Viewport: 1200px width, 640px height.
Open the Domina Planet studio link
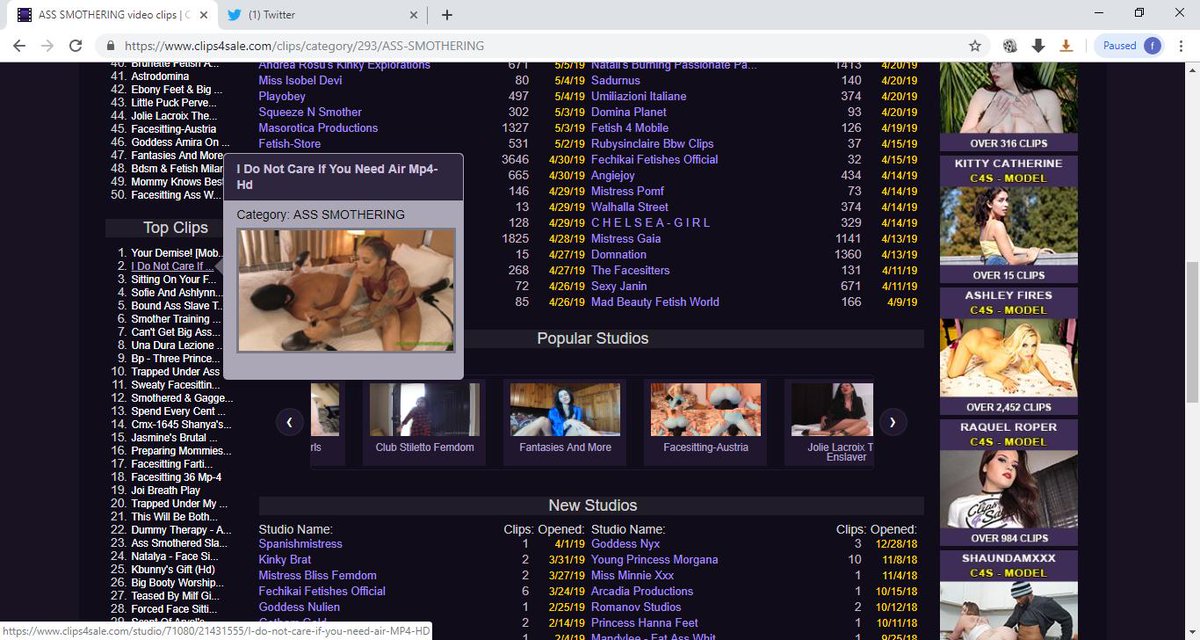629,112
